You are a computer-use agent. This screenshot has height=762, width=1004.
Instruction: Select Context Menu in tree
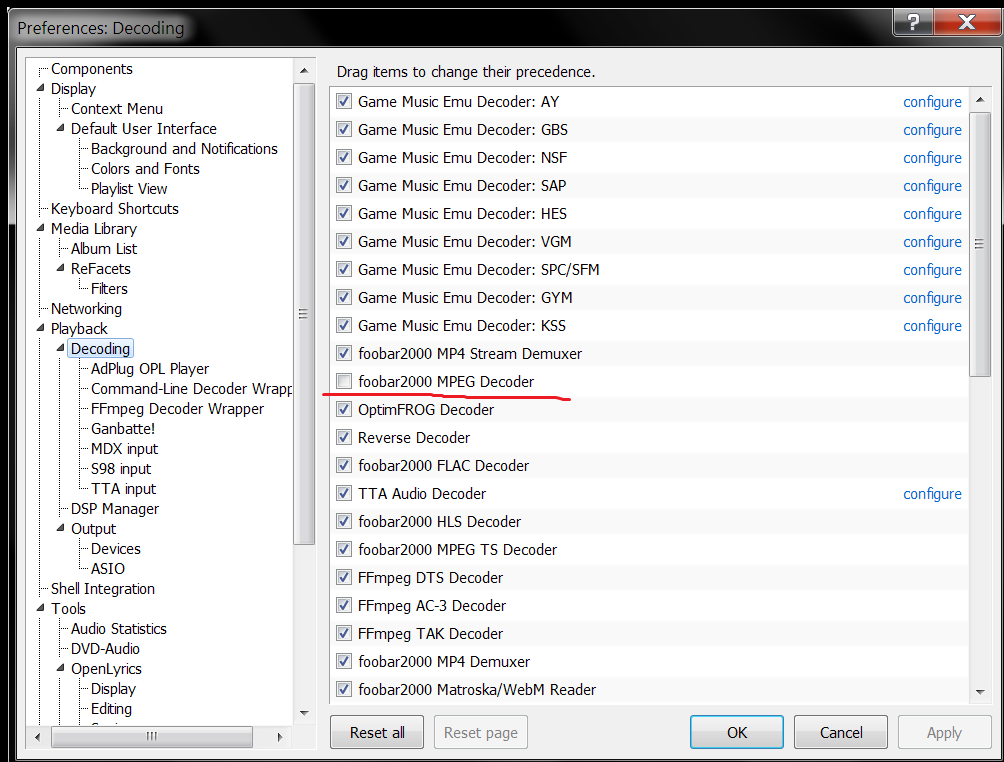(117, 109)
